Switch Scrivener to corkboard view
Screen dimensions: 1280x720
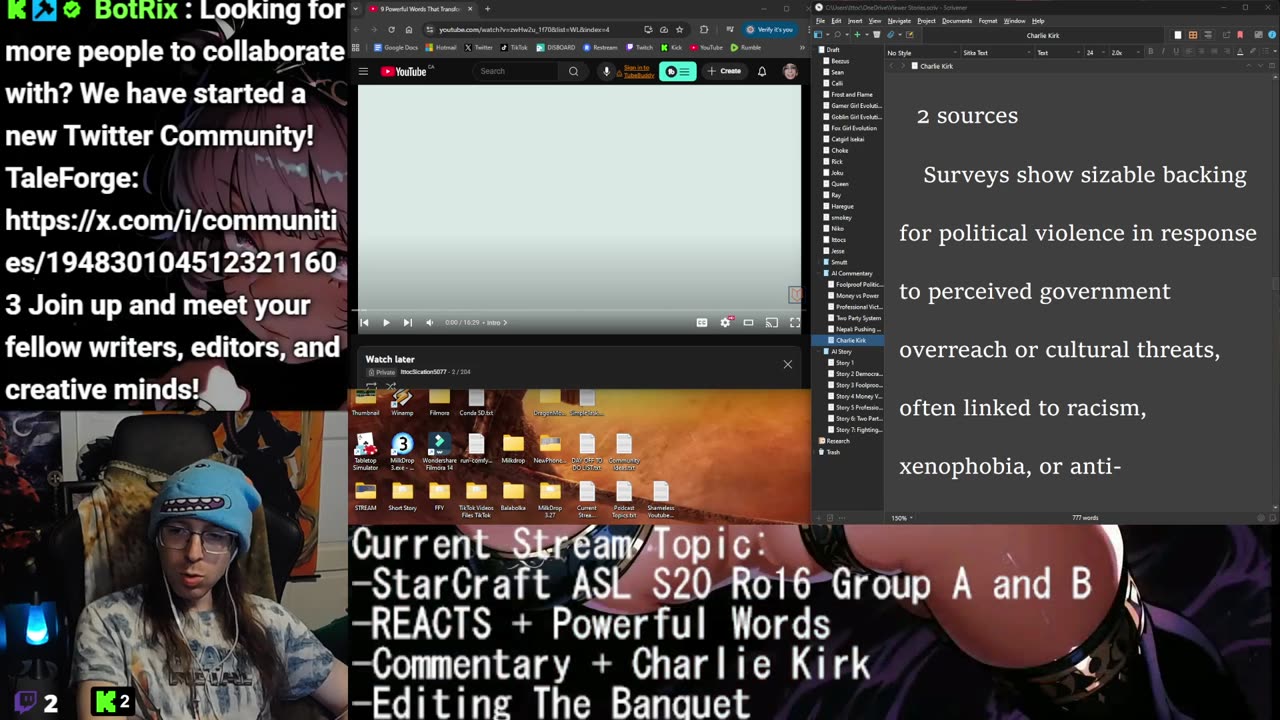click(x=1193, y=35)
